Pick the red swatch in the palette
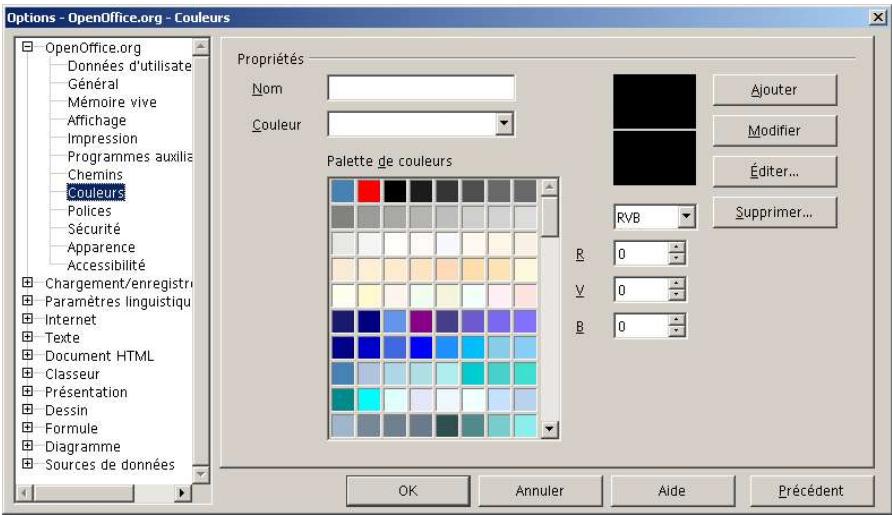 click(x=369, y=191)
